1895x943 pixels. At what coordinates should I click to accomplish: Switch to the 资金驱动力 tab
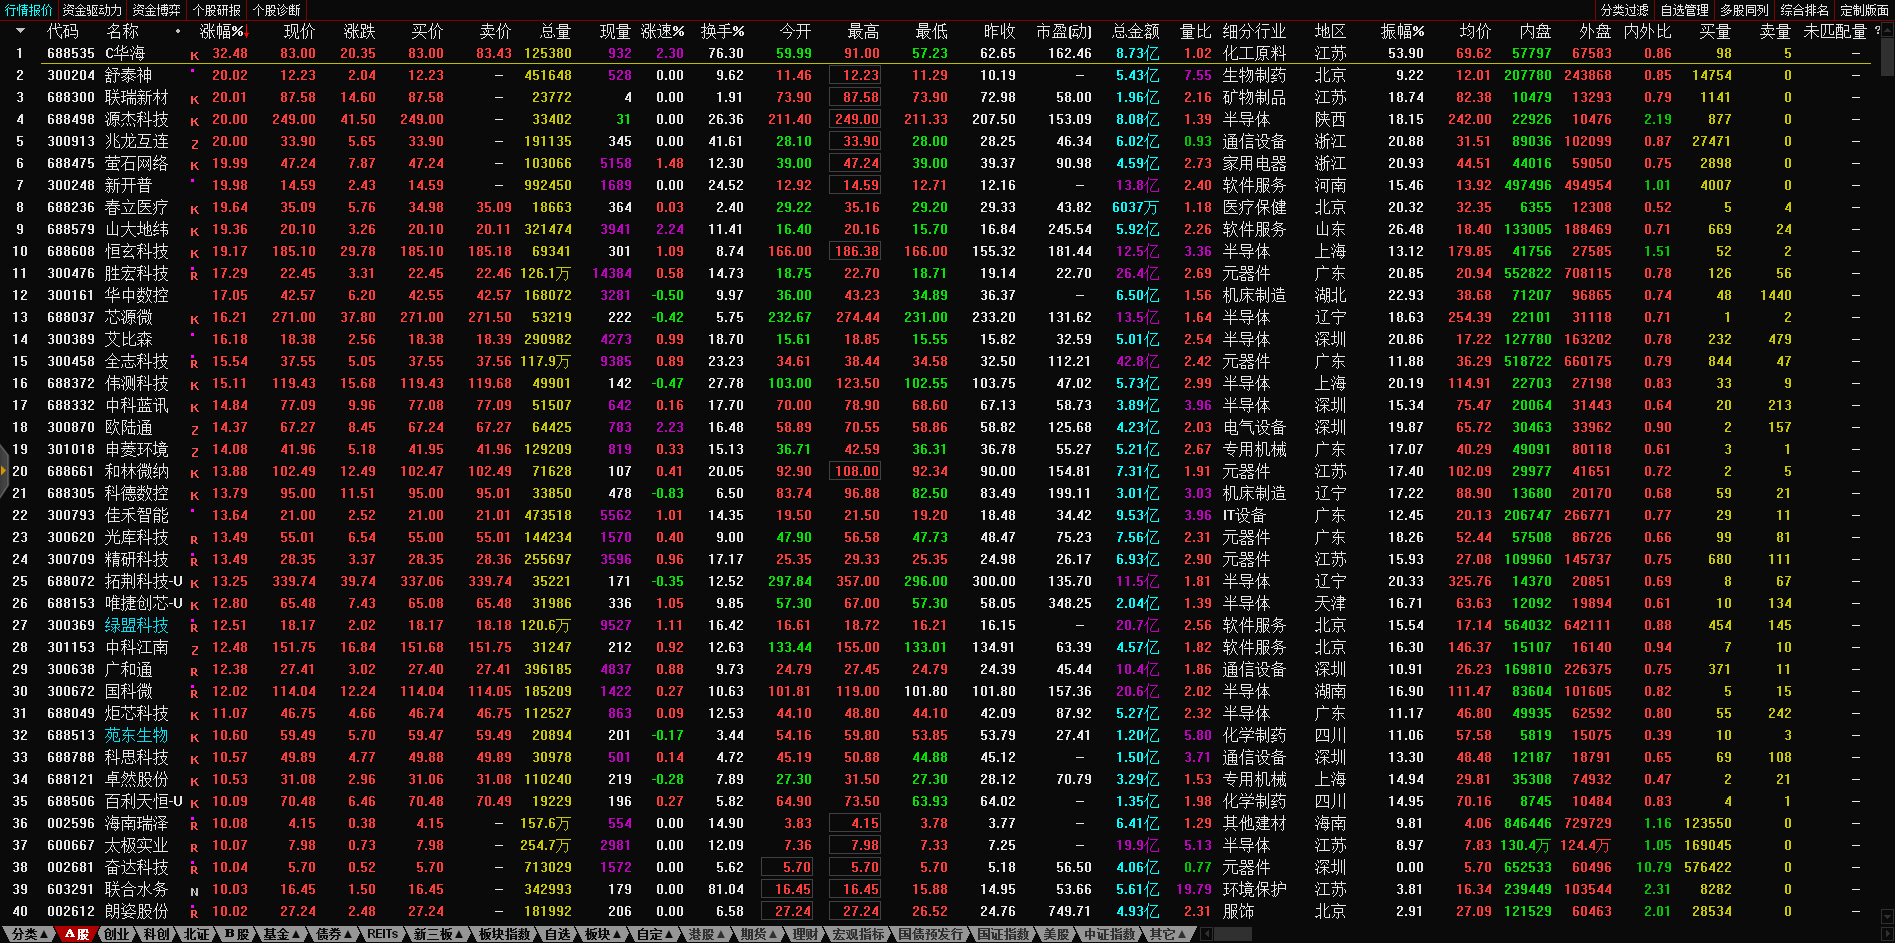pyautogui.click(x=92, y=10)
